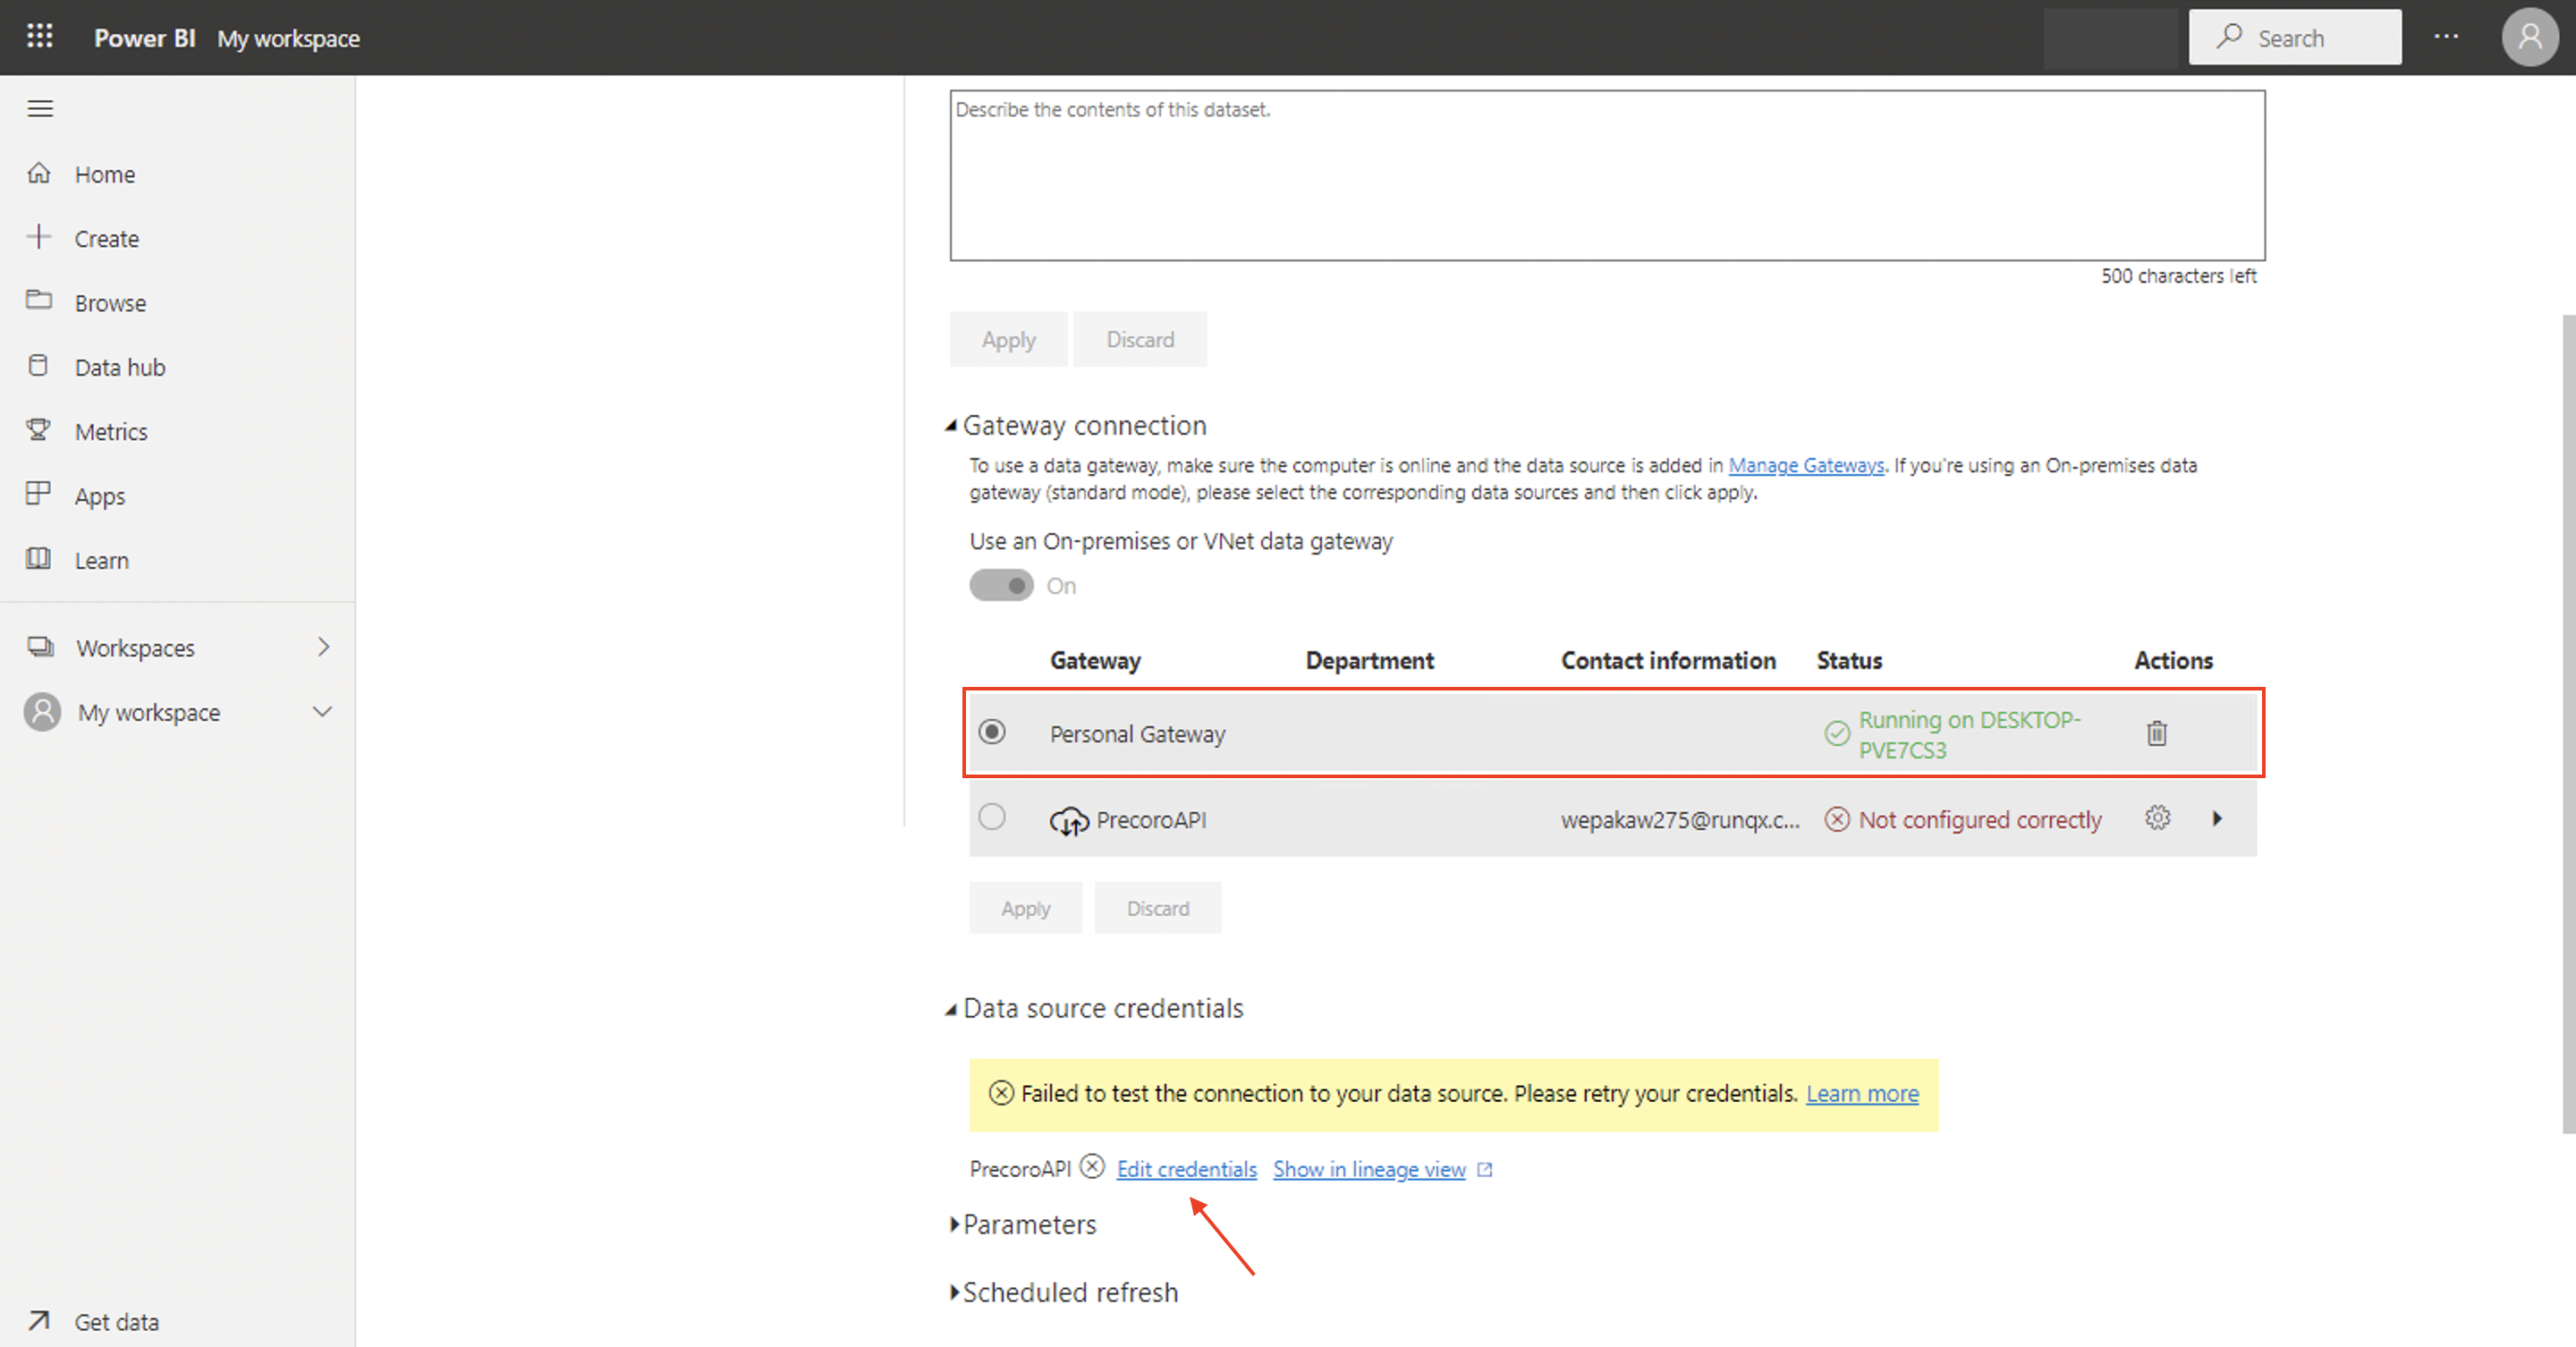Select the Personal Gateway radio button

click(991, 732)
